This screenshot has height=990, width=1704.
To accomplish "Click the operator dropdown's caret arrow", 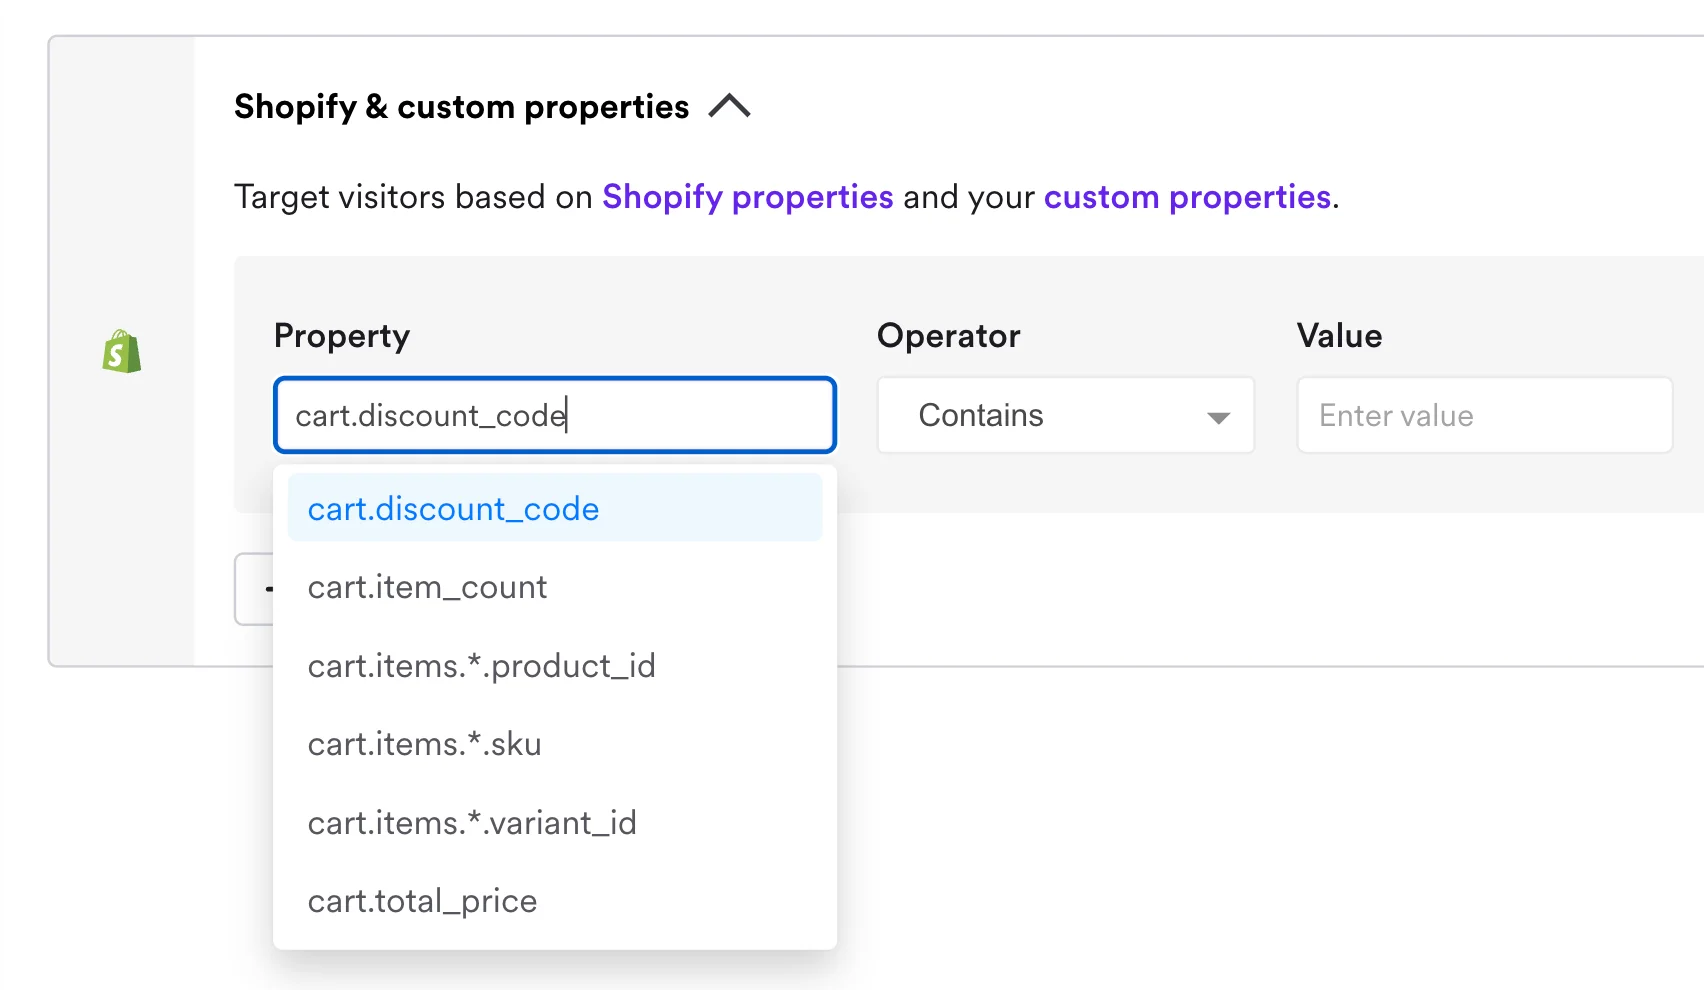I will tap(1217, 417).
